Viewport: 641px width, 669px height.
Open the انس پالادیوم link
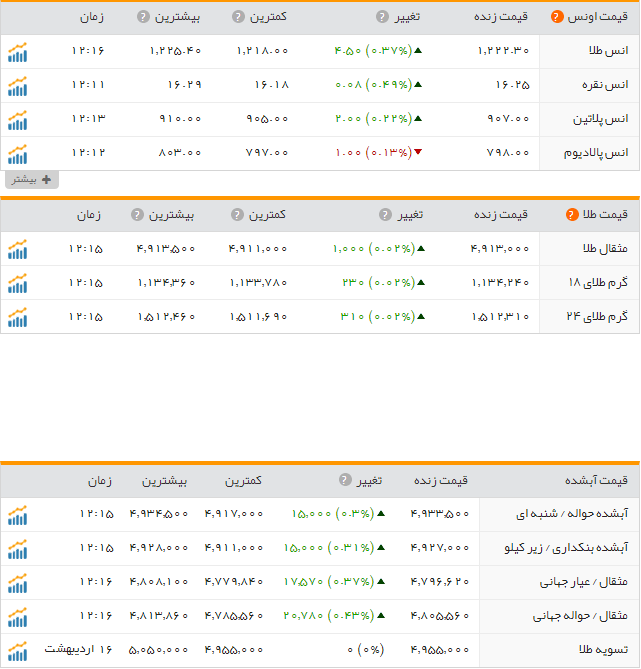[x=596, y=153]
